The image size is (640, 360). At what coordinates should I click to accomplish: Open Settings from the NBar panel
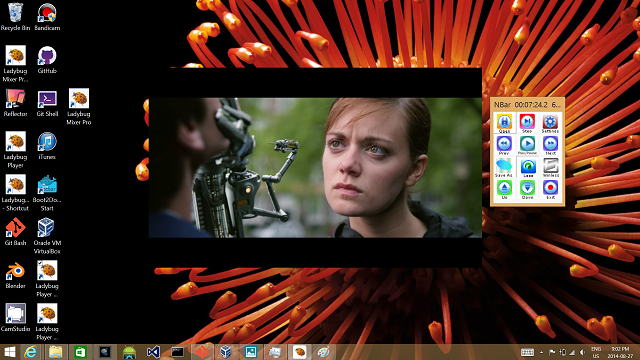tap(550, 123)
